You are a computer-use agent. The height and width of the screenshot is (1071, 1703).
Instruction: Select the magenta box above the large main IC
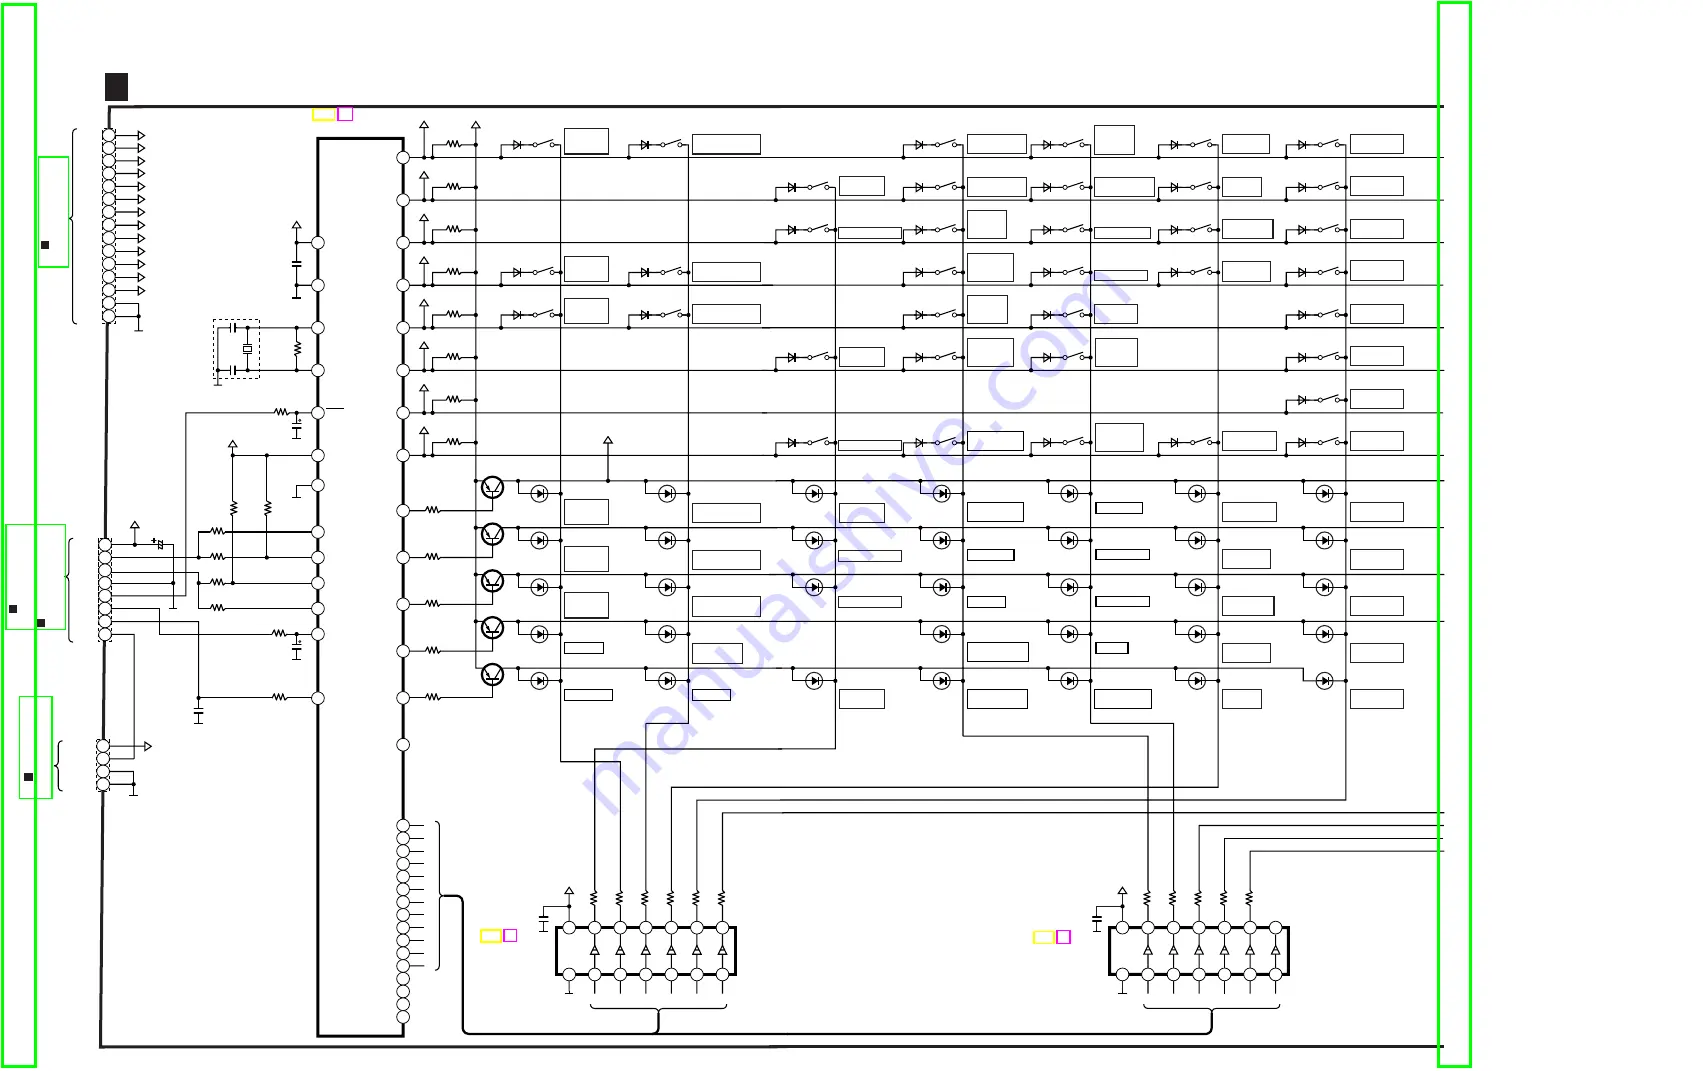(x=345, y=114)
